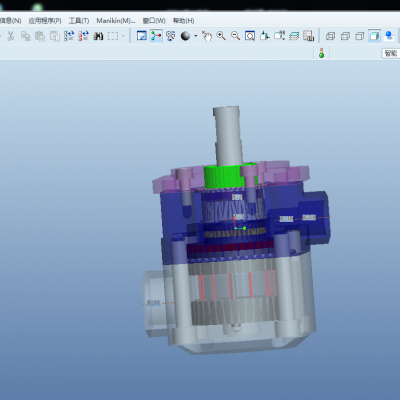Open the View Manager icon
Image resolution: width=400 pixels, height=400 pixels.
click(x=309, y=36)
